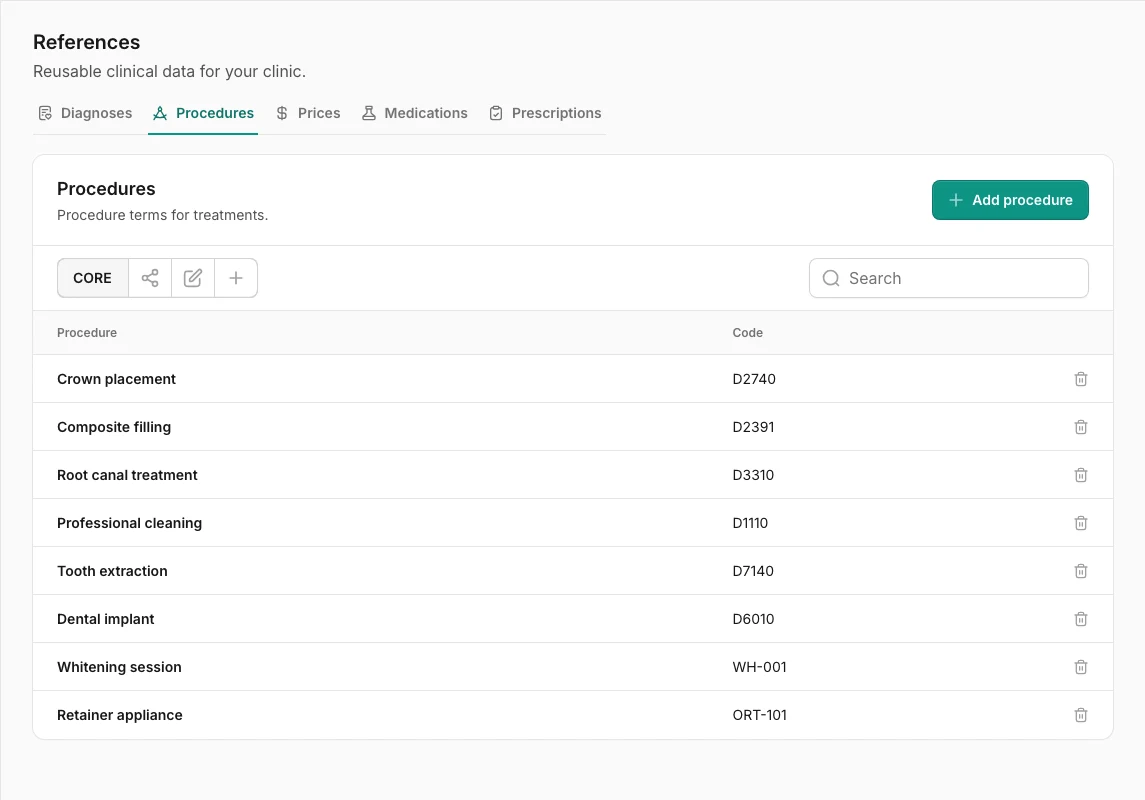Switch to the Procedures tab

[x=203, y=113]
